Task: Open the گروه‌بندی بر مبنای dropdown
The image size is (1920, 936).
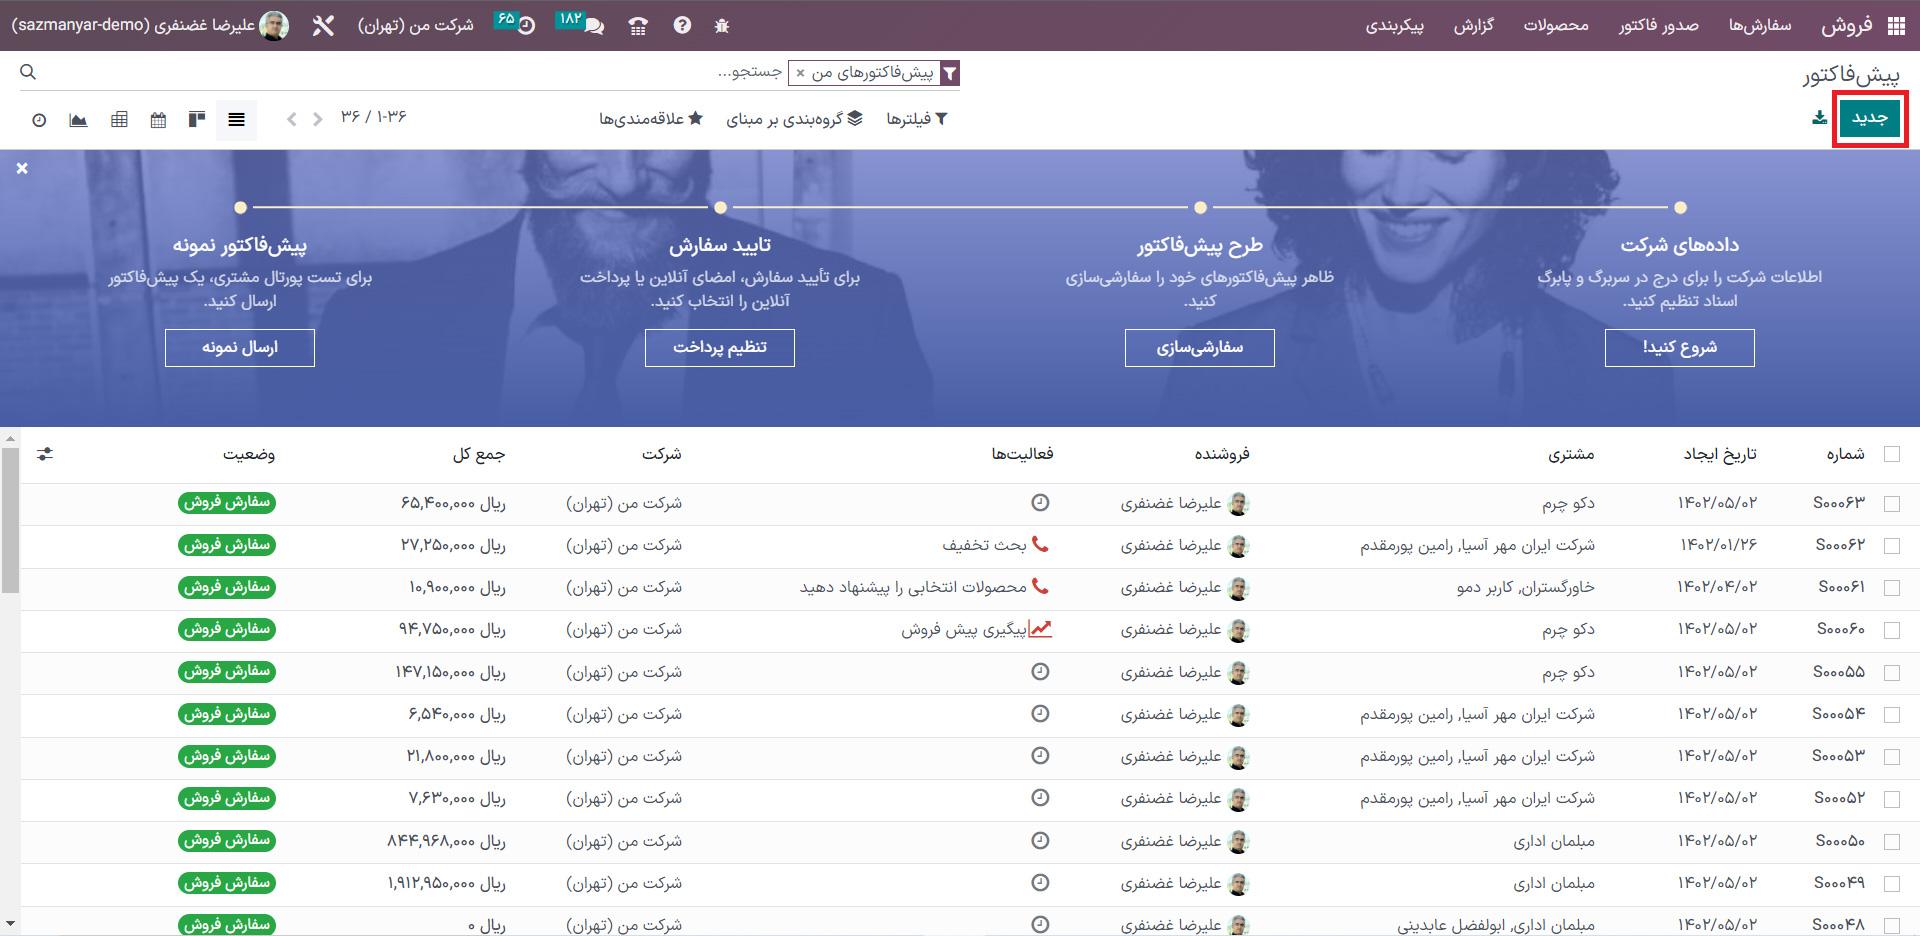Action: pos(795,119)
